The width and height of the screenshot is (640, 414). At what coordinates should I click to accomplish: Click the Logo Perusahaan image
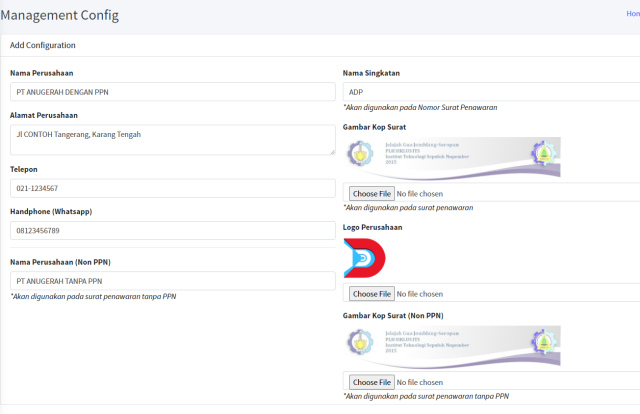(x=364, y=259)
